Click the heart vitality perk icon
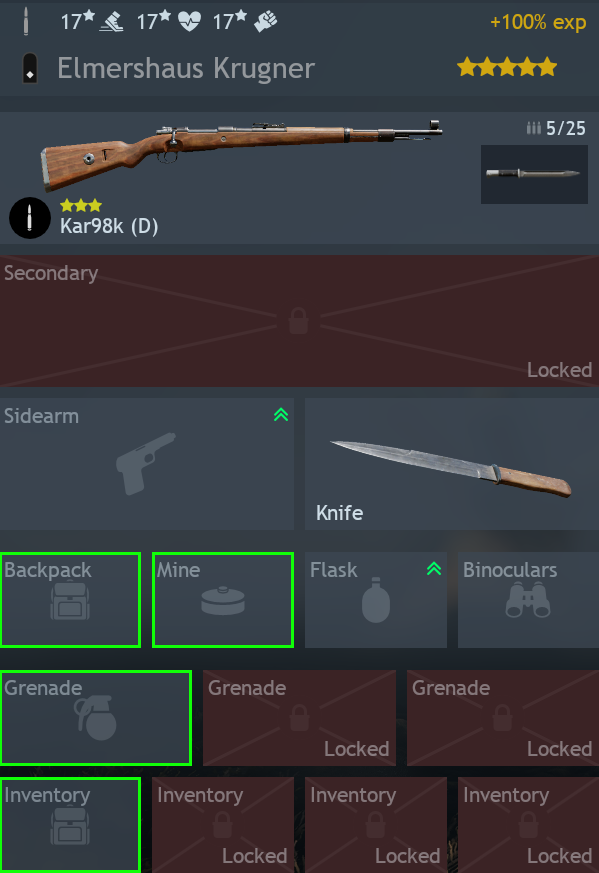 [x=189, y=22]
